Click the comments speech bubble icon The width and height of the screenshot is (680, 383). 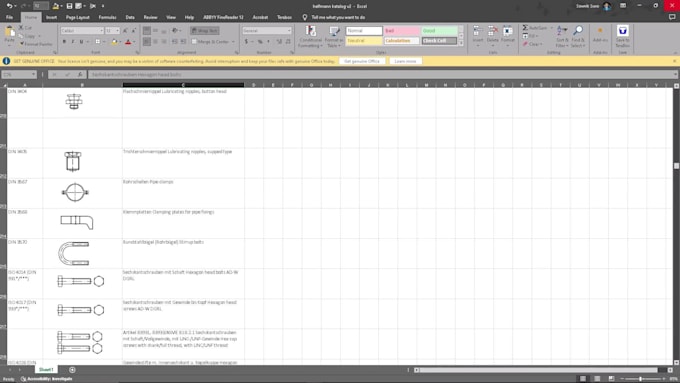coord(672,17)
